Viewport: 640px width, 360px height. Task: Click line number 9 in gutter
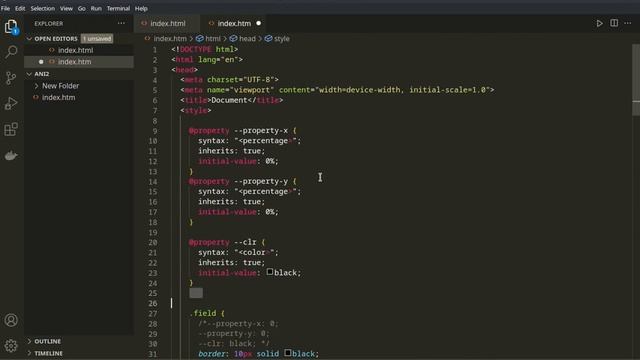155,131
